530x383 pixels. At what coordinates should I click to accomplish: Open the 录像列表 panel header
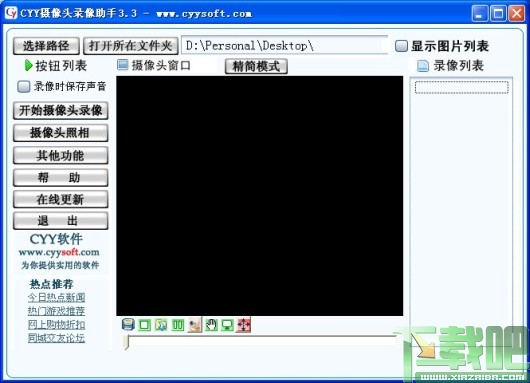pos(451,66)
